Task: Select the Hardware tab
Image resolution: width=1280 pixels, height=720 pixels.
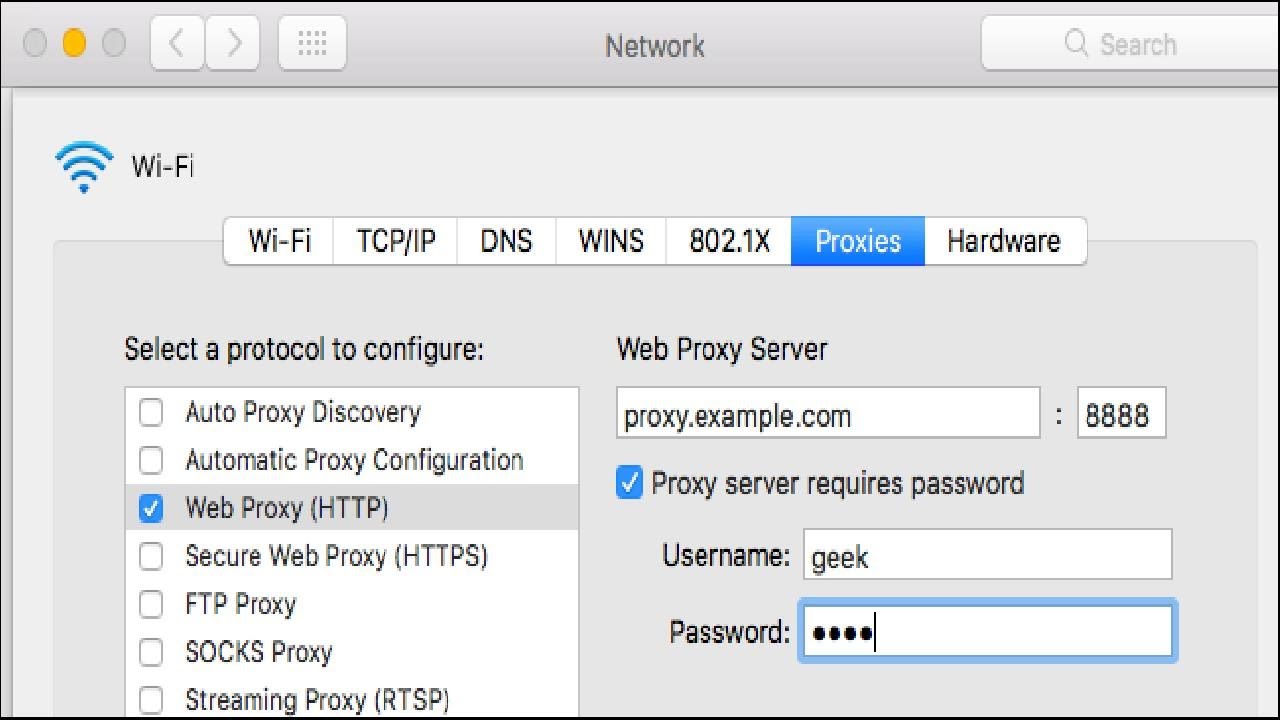Action: coord(1003,241)
